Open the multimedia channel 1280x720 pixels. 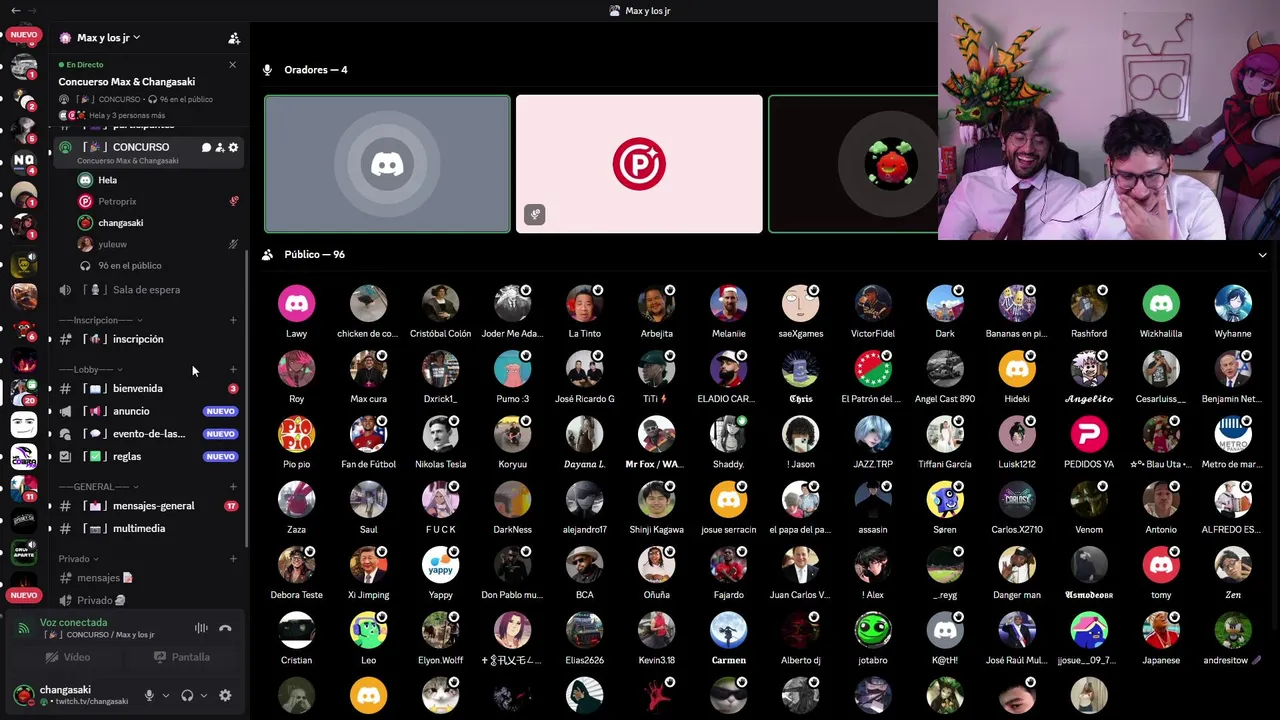148,528
